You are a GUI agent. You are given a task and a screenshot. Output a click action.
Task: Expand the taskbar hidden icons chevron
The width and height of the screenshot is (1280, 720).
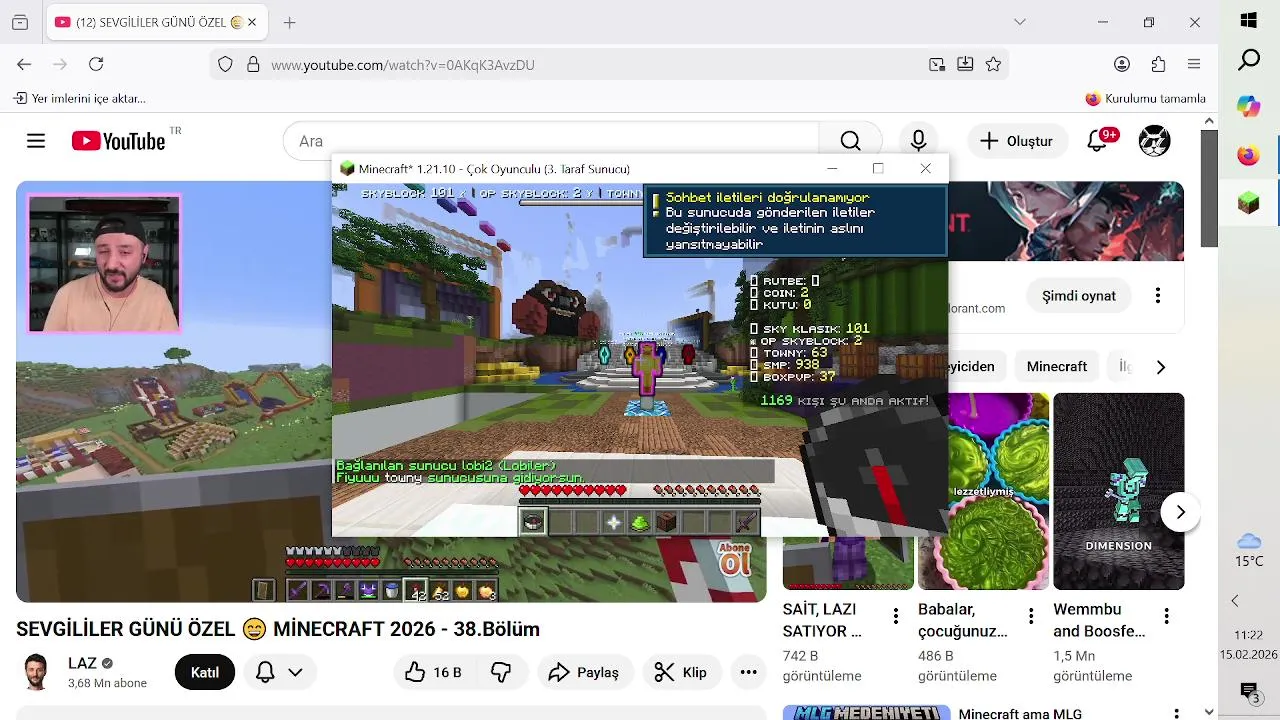(x=1235, y=601)
